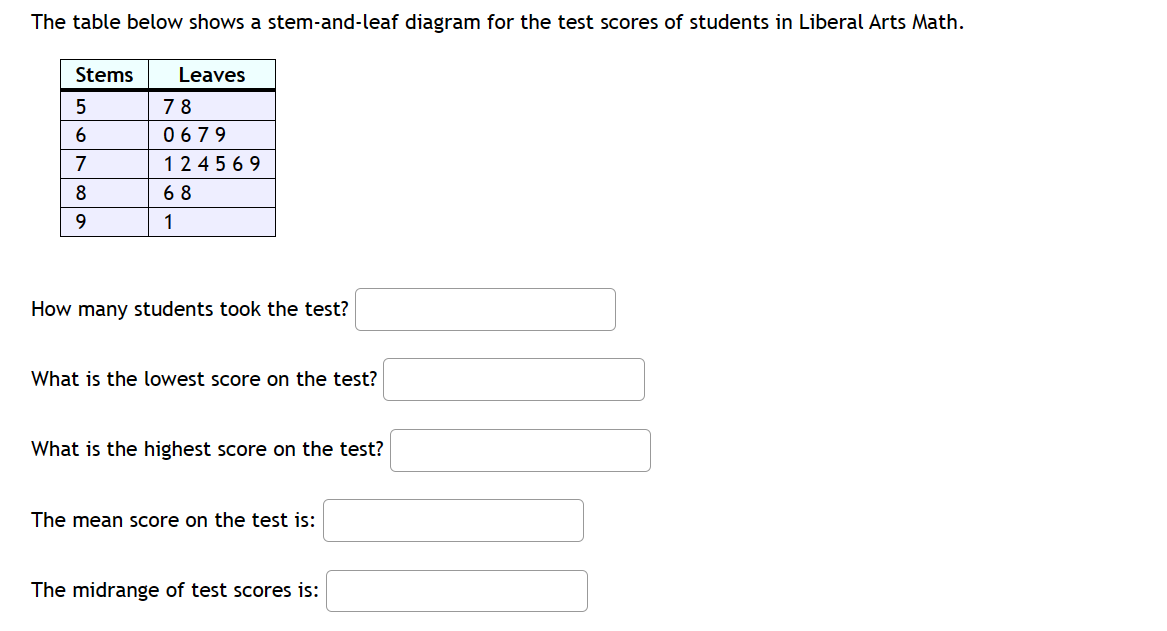1167x631 pixels.
Task: Select the Leaves column header
Action: click(x=211, y=74)
